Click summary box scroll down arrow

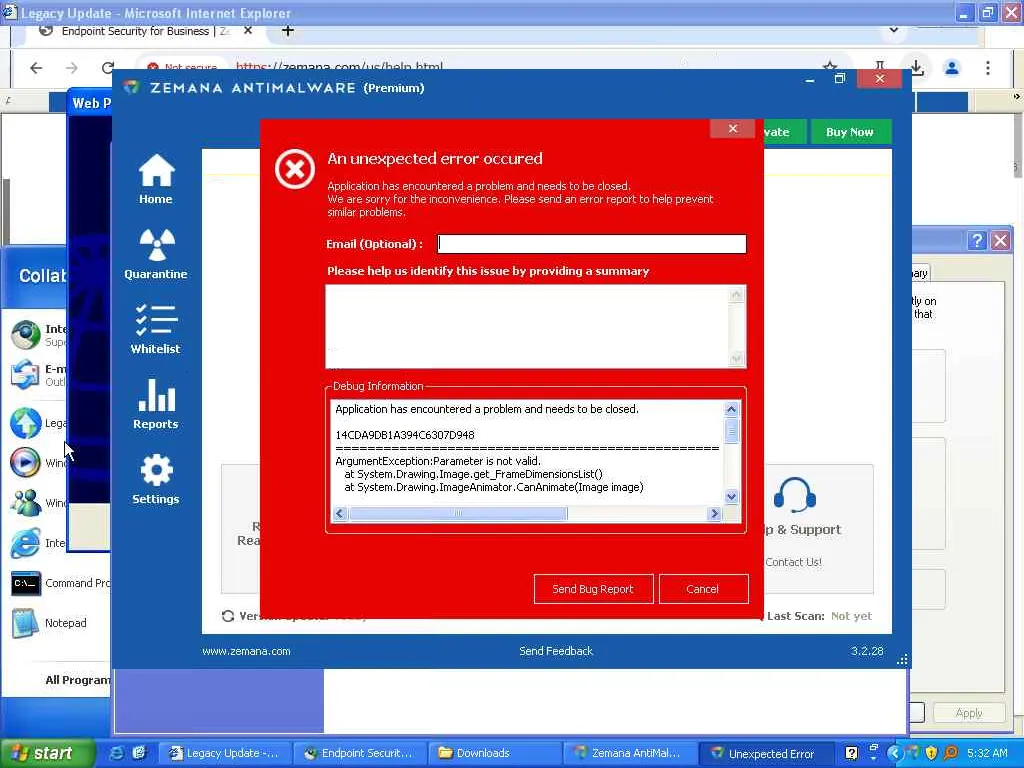tap(737, 359)
